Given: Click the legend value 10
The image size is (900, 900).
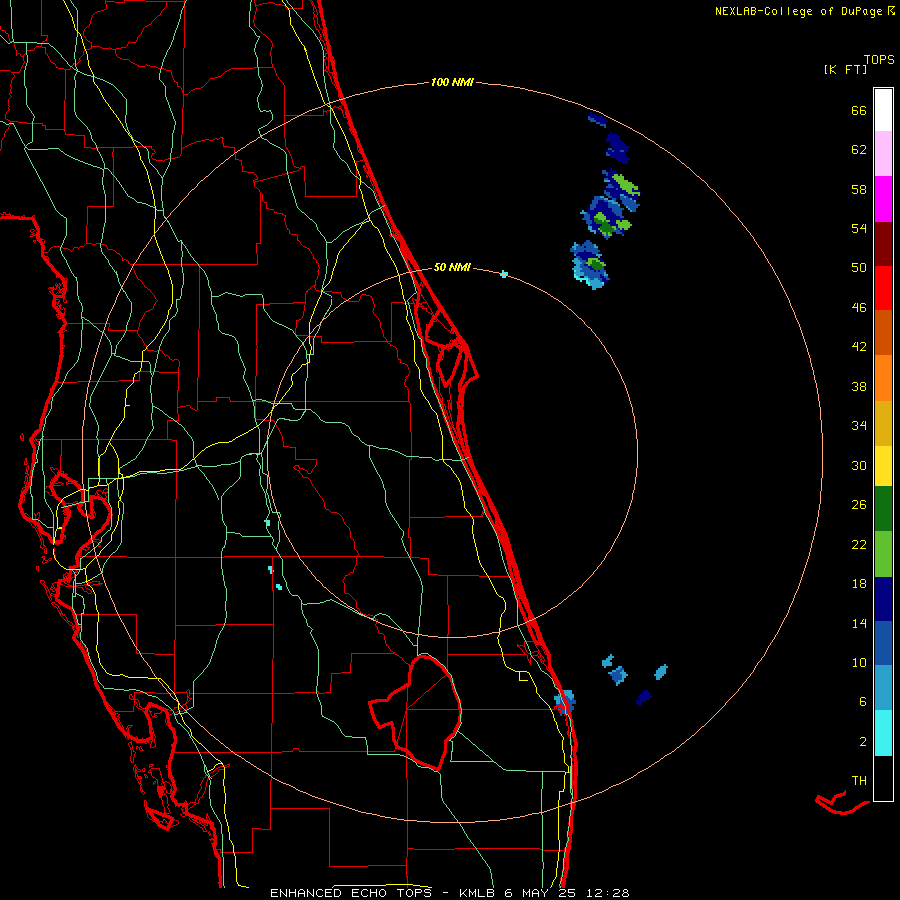Looking at the screenshot, I should 859,662.
